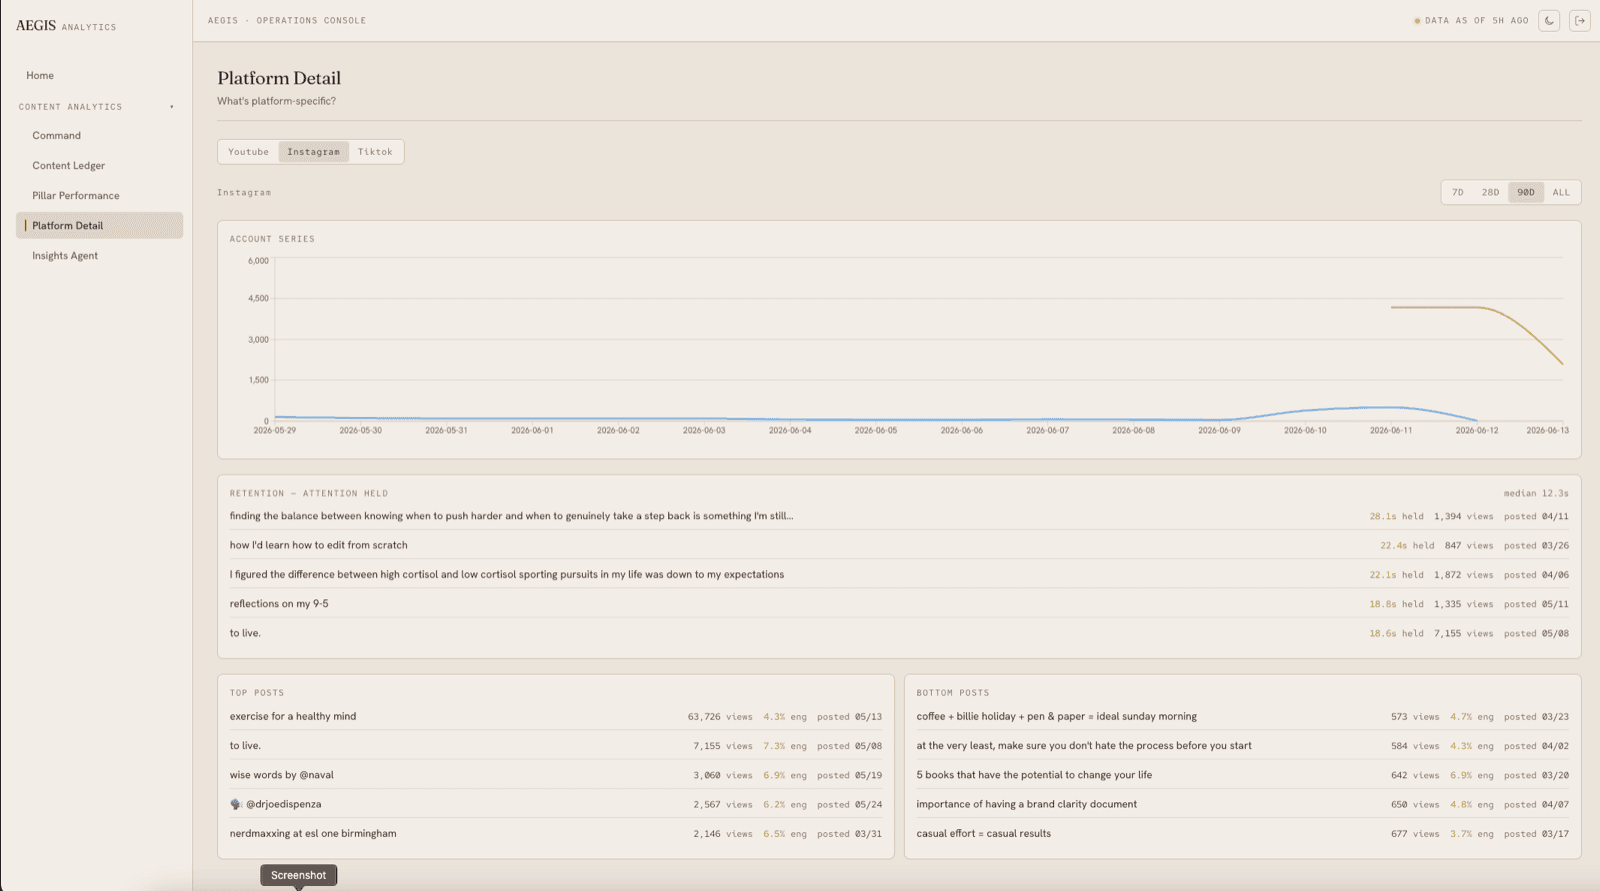
Task: Set time range to 7D
Action: pos(1458,192)
